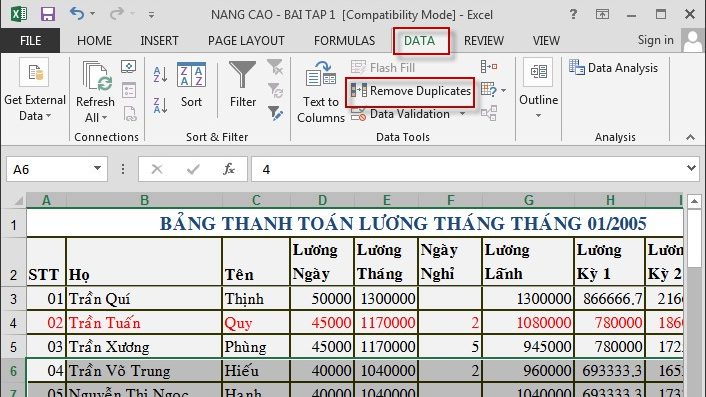Select the cell with name Quy
706x397 pixels.
click(x=256, y=323)
